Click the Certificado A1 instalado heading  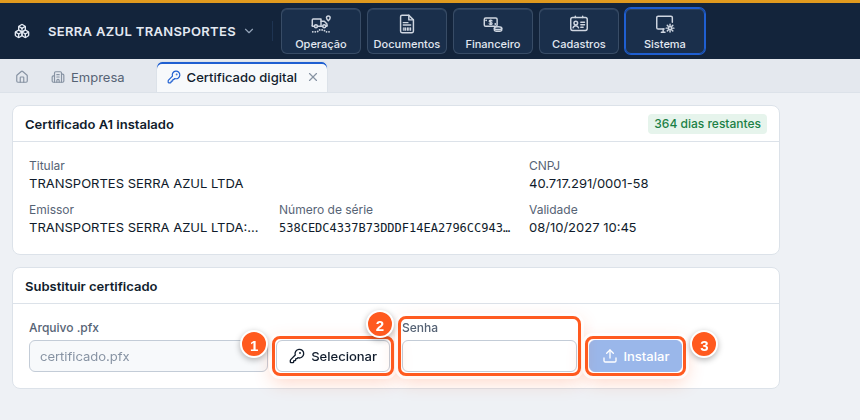click(99, 124)
